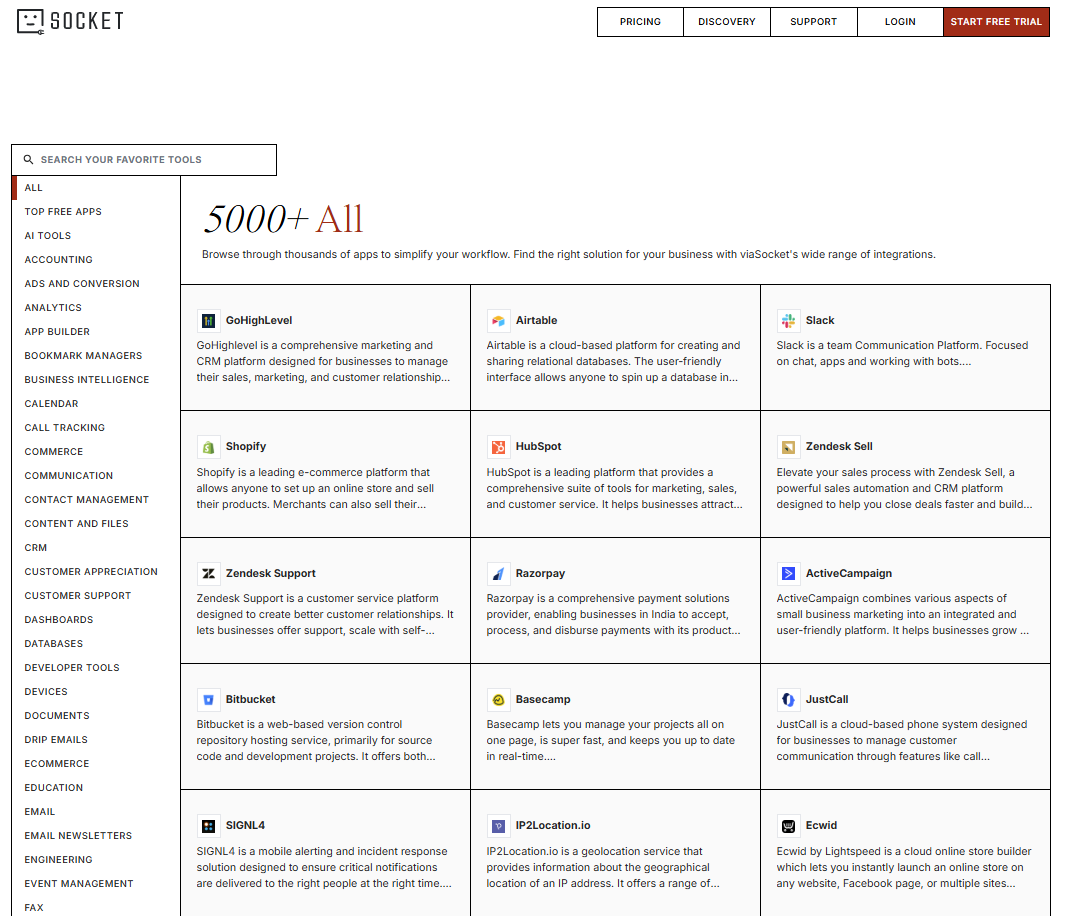Select the Communication category

click(96, 476)
